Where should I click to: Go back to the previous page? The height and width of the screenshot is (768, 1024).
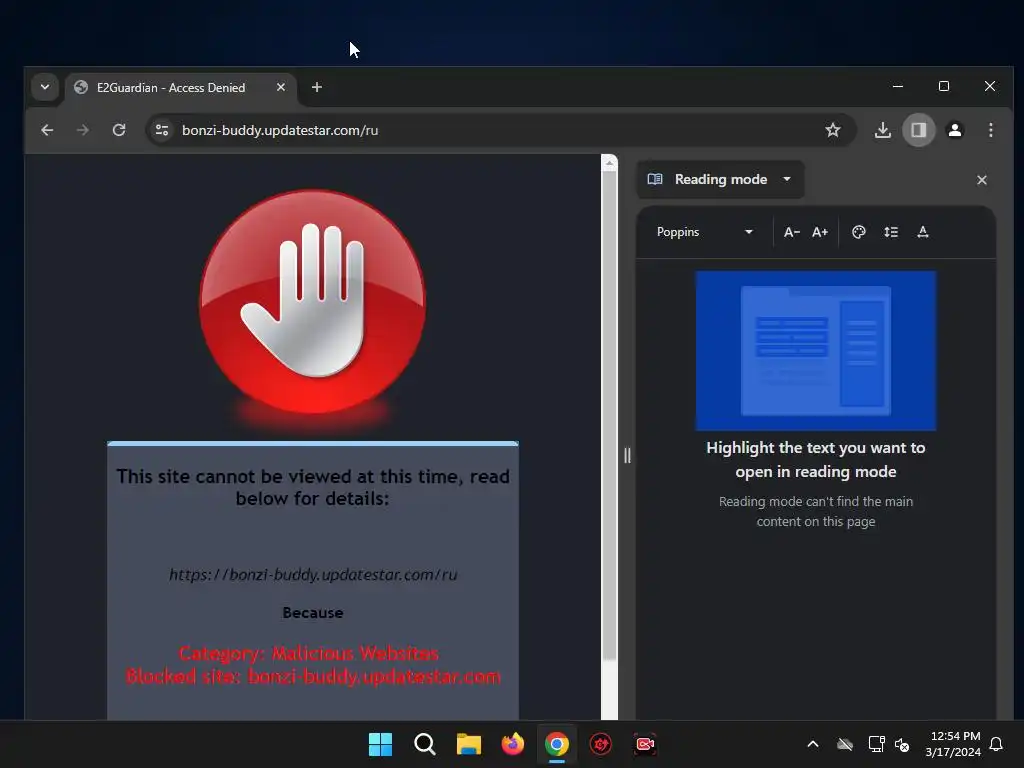47,130
